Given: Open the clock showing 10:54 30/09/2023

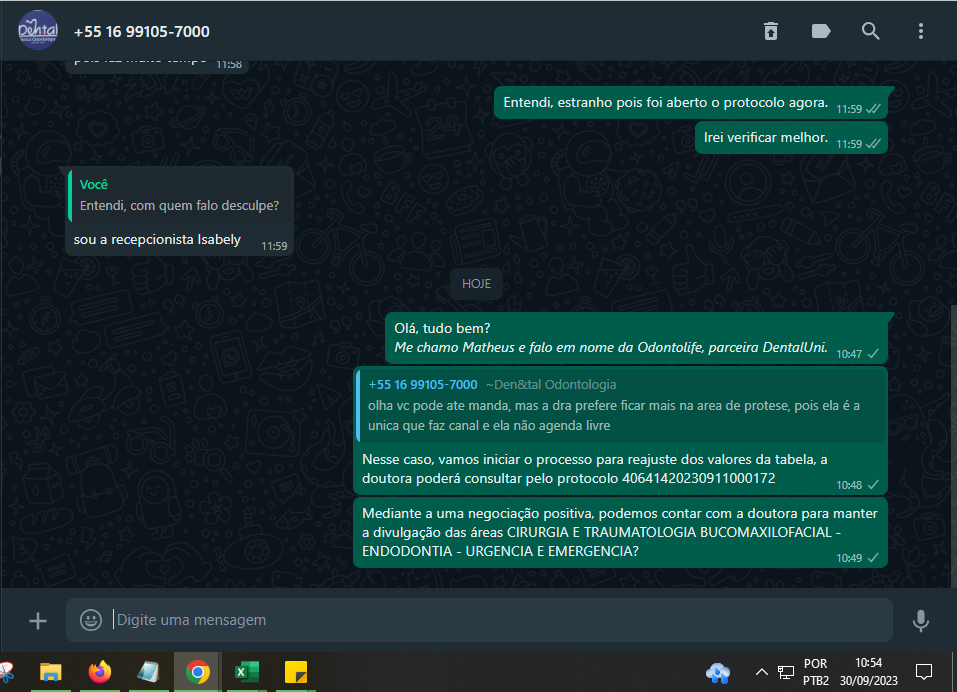Looking at the screenshot, I should point(869,672).
